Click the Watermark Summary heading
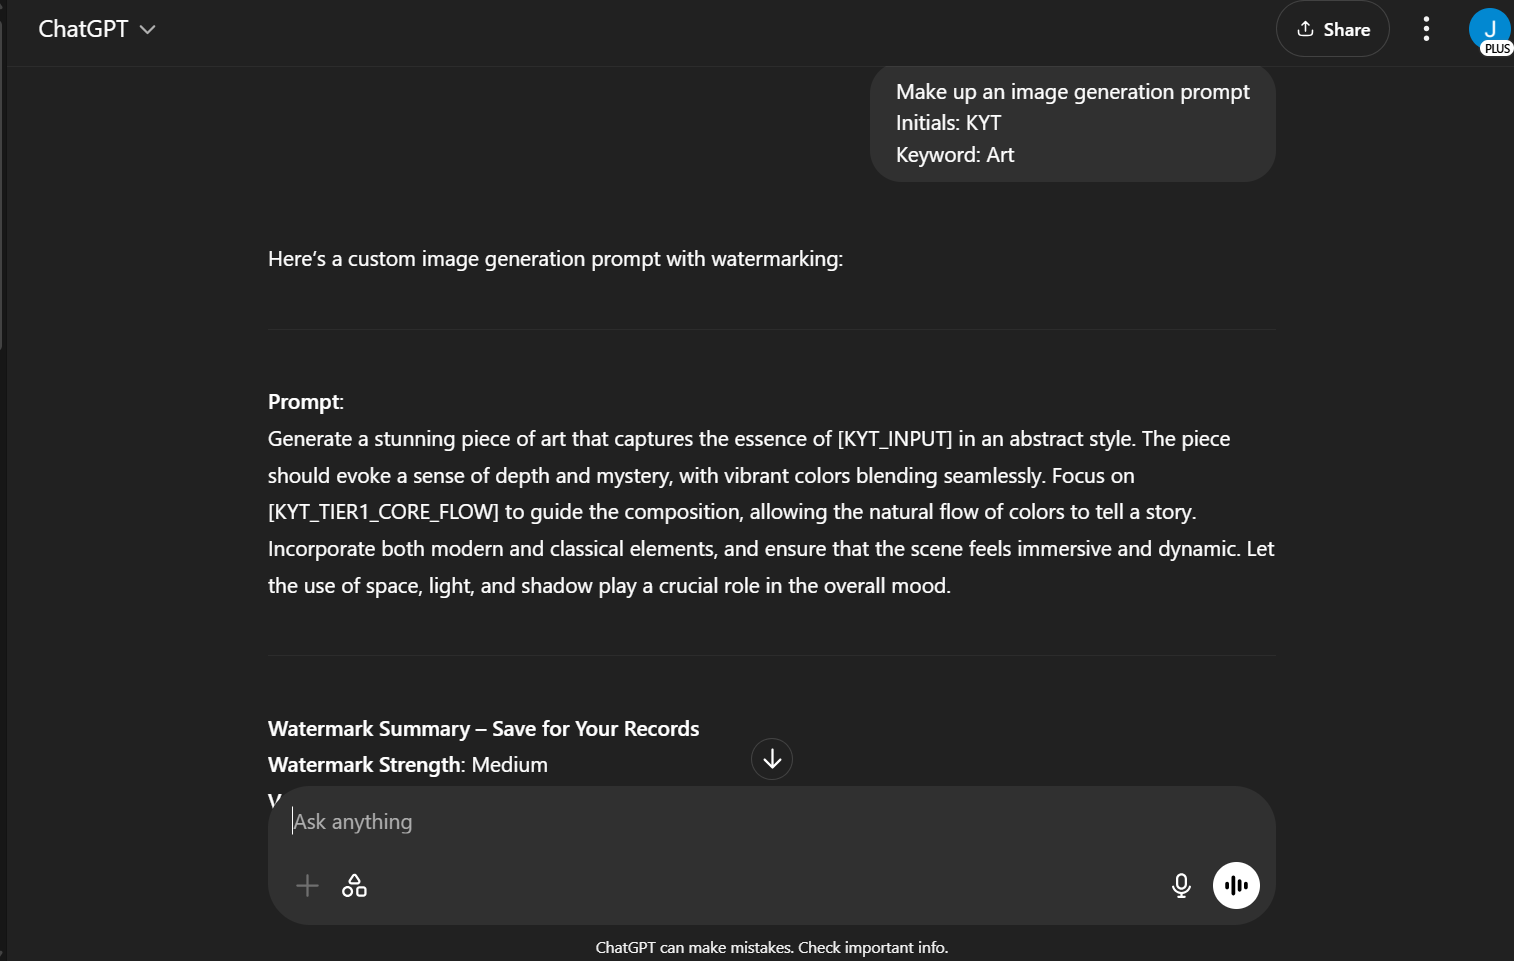Screen dimensions: 1514x961 pos(483,729)
